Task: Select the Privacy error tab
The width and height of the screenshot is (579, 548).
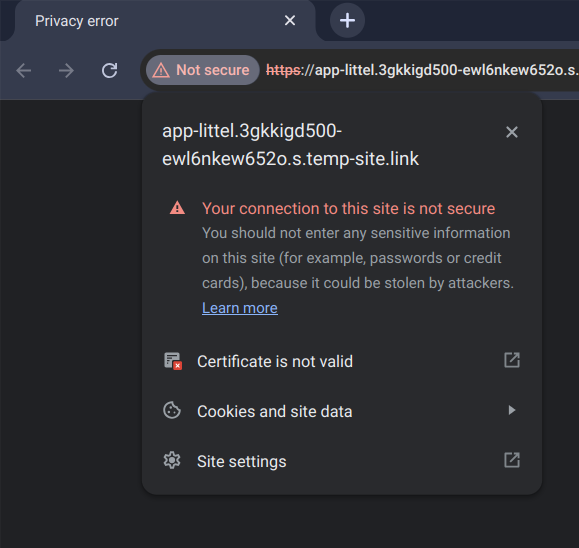Action: tap(165, 21)
